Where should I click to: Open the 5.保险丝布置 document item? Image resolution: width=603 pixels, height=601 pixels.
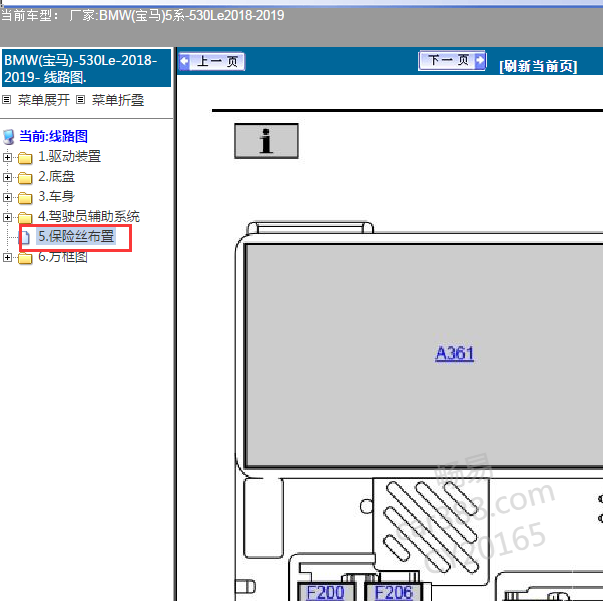76,236
